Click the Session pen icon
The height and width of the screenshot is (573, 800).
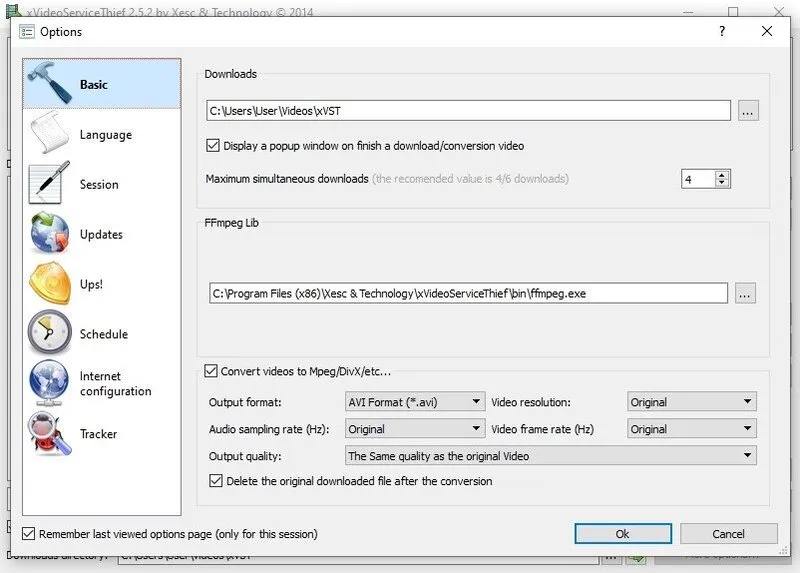coord(49,183)
